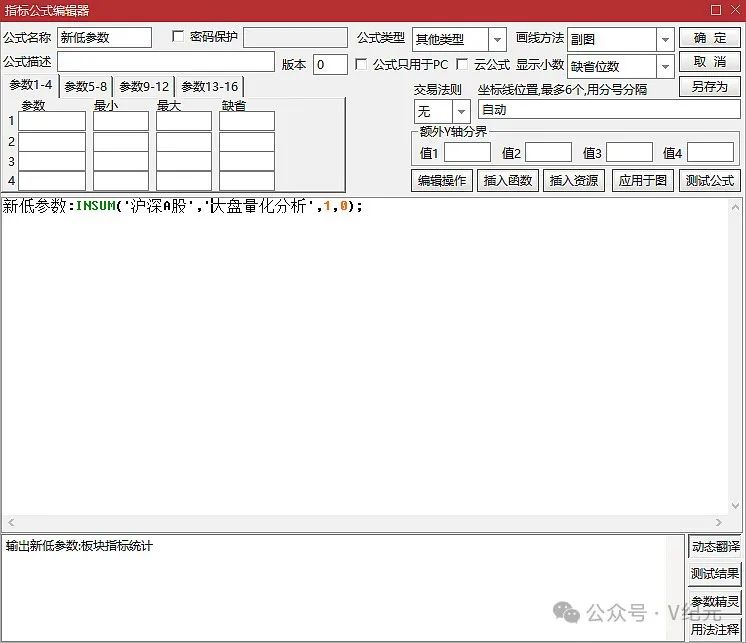The width and height of the screenshot is (746, 643).
Task: Click row 4 缺省 field
Action: click(x=246, y=181)
